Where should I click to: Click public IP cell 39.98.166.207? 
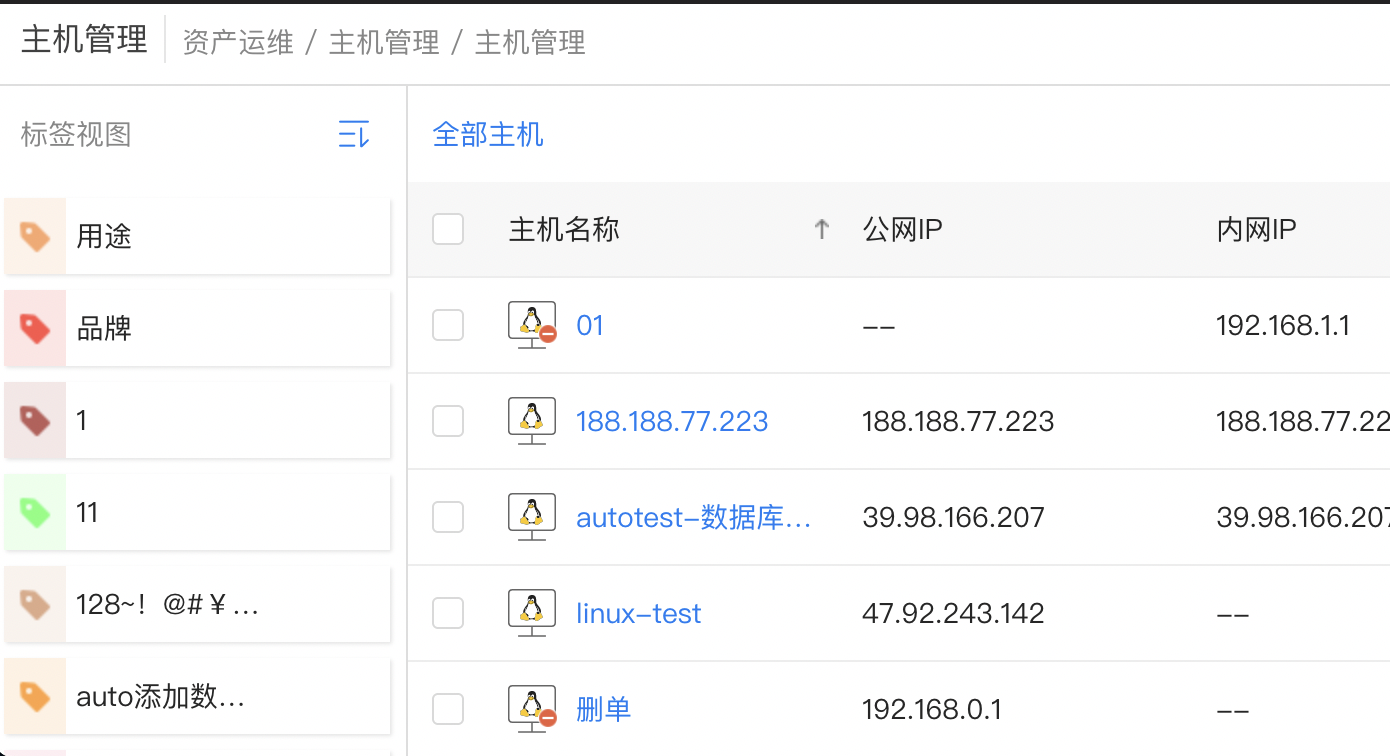(x=953, y=518)
